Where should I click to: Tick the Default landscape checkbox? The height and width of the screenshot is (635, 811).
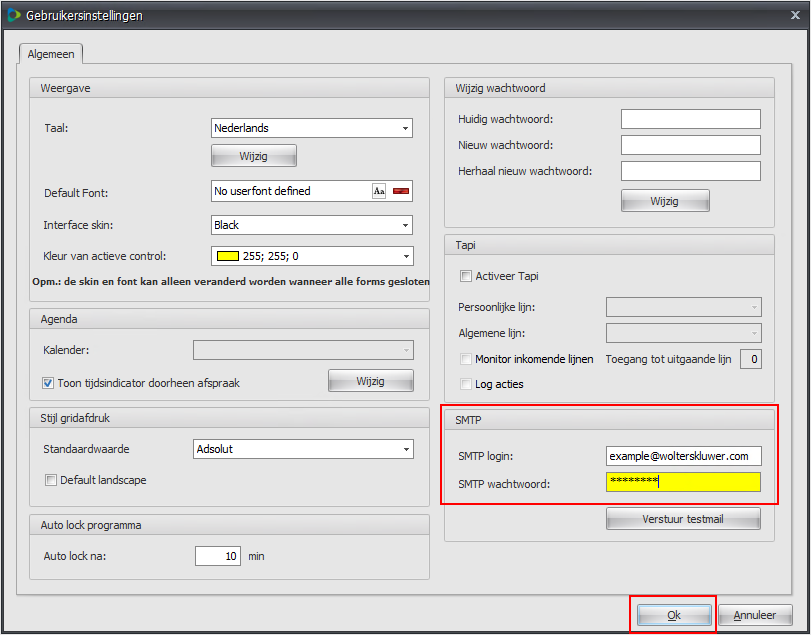(50, 480)
